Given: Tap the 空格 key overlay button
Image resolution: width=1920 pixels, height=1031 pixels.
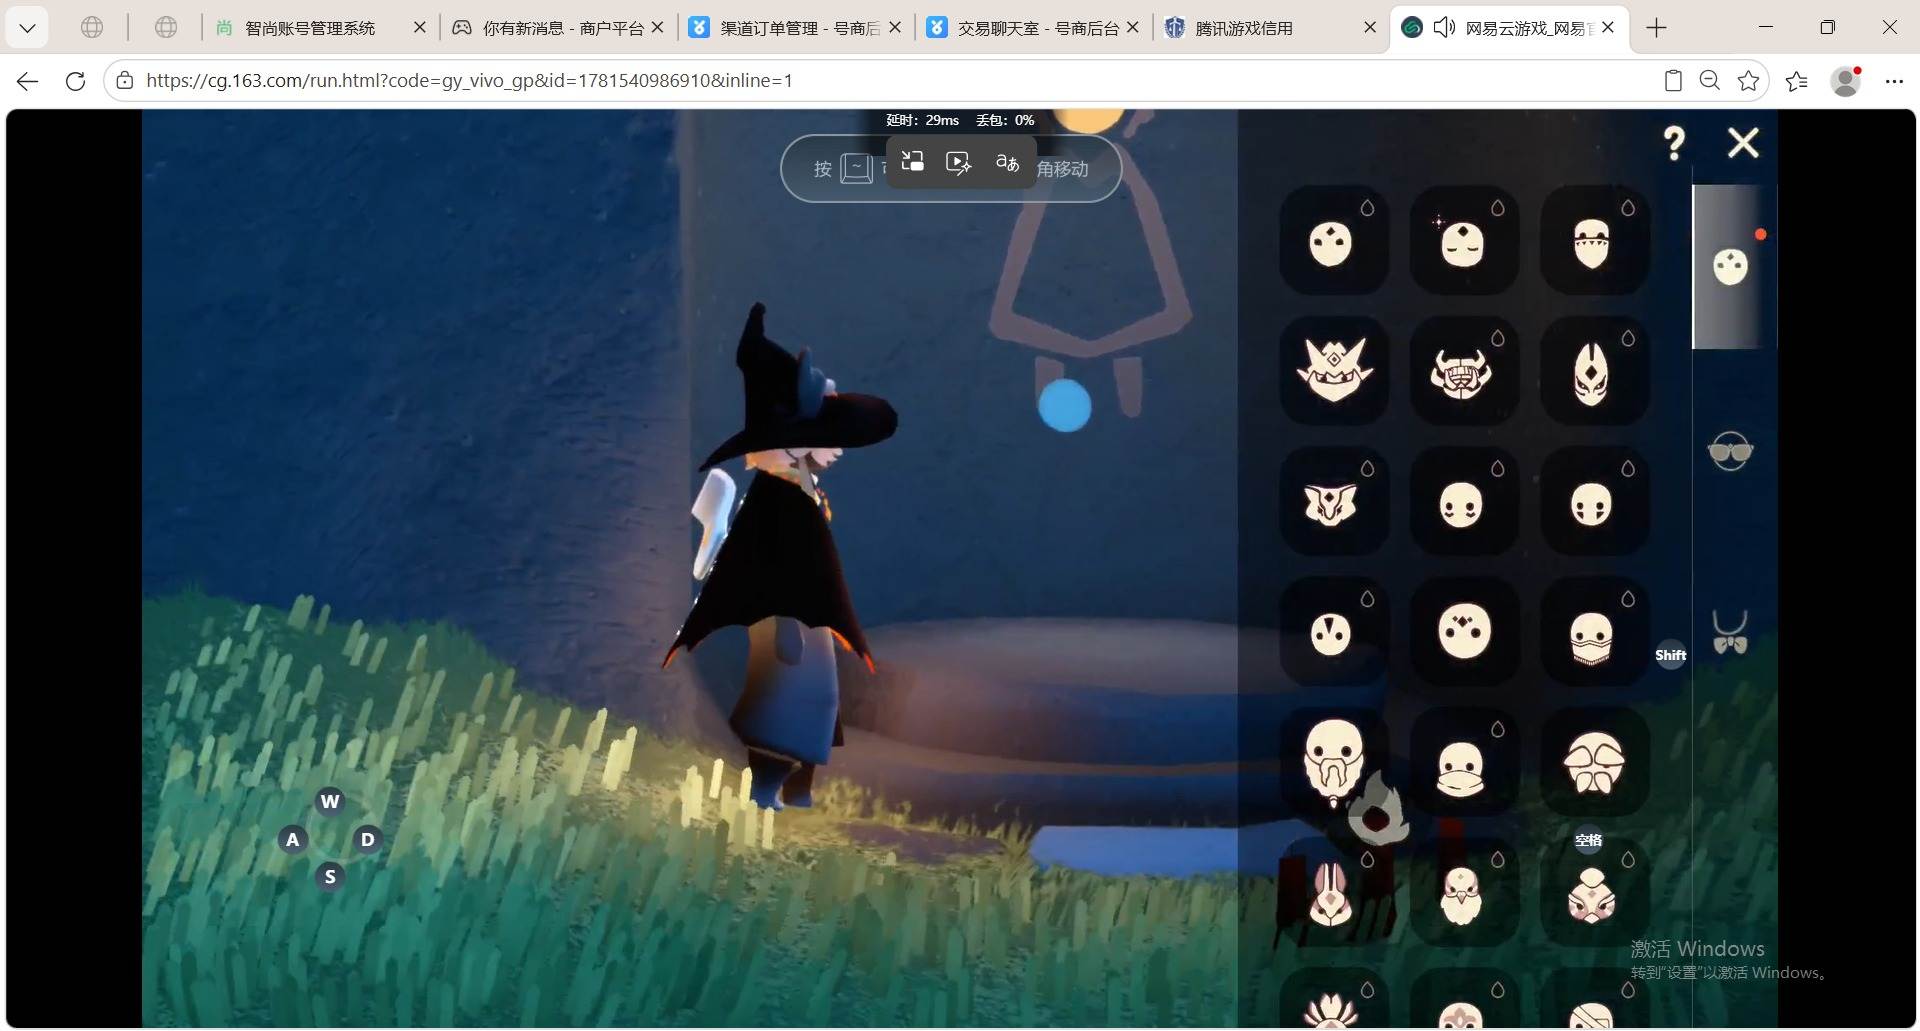Looking at the screenshot, I should click(x=1588, y=840).
